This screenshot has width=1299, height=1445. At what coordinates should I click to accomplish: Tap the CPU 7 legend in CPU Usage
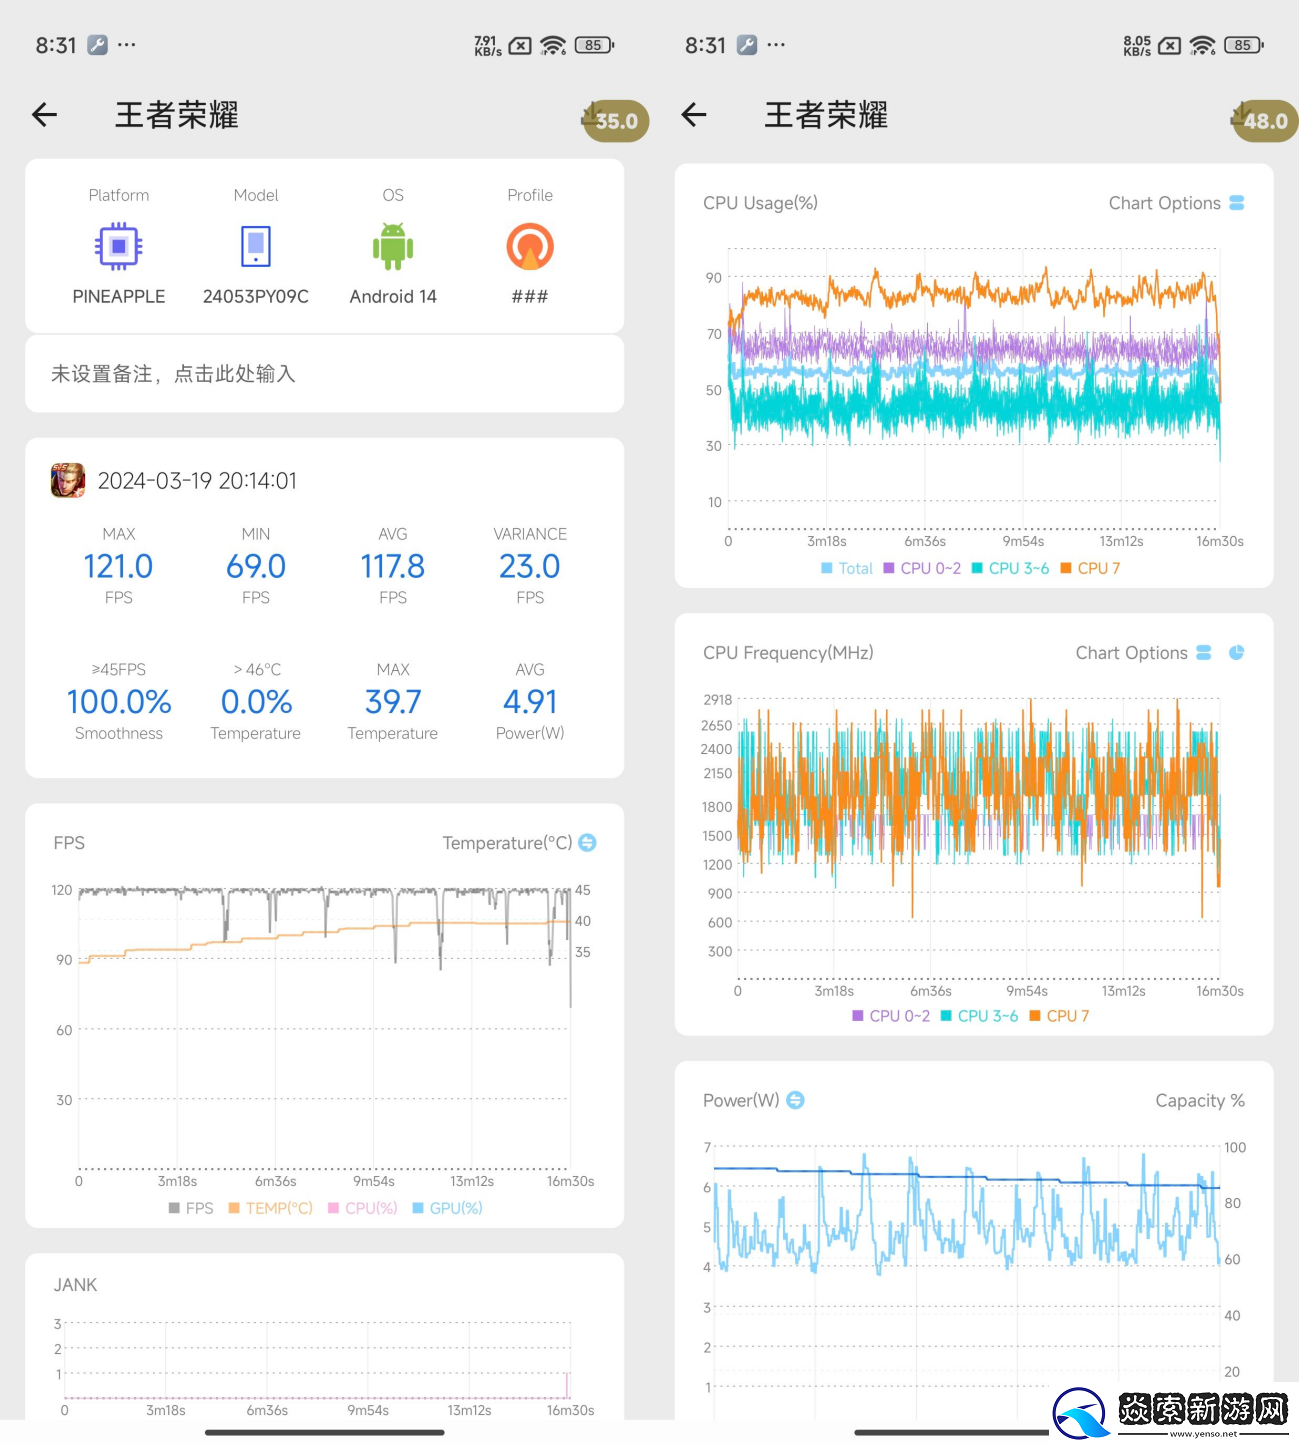pos(1090,568)
